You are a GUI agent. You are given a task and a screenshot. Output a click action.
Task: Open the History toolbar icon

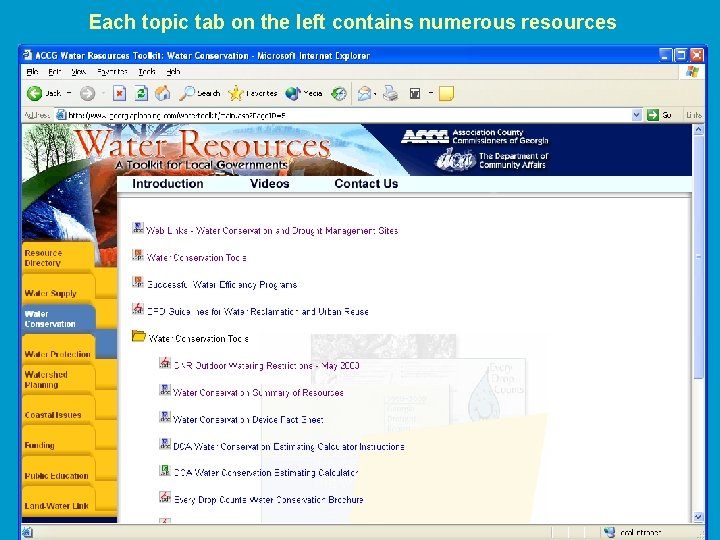[x=339, y=94]
